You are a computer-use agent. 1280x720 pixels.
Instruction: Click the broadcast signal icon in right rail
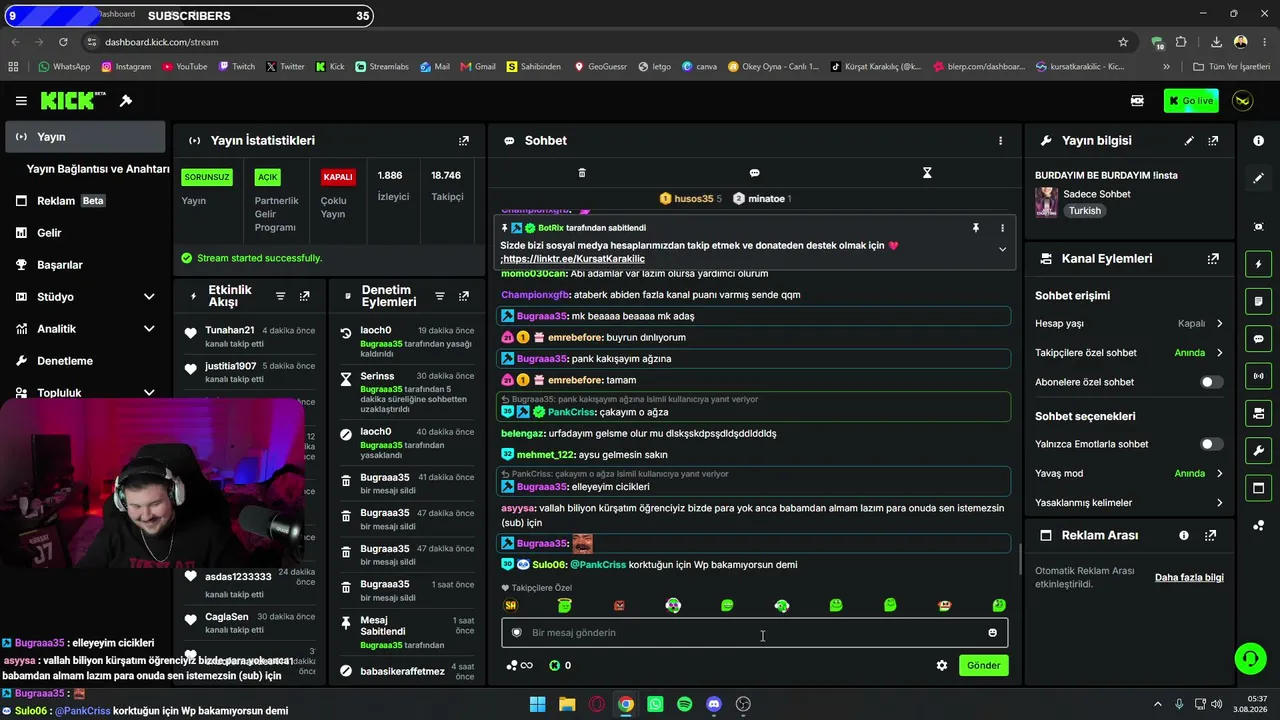coord(1258,376)
